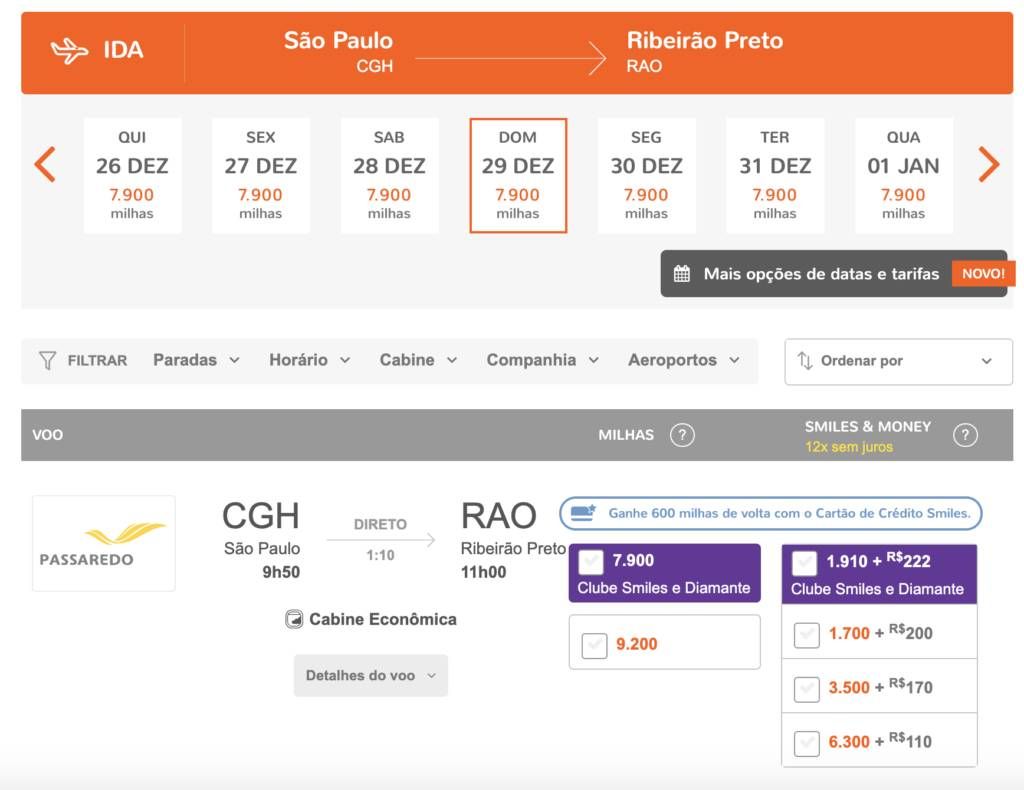Screen dimensions: 1024x790
Task: Click the Ganhe 600 milhas Smiles card banner
Action: (771, 513)
